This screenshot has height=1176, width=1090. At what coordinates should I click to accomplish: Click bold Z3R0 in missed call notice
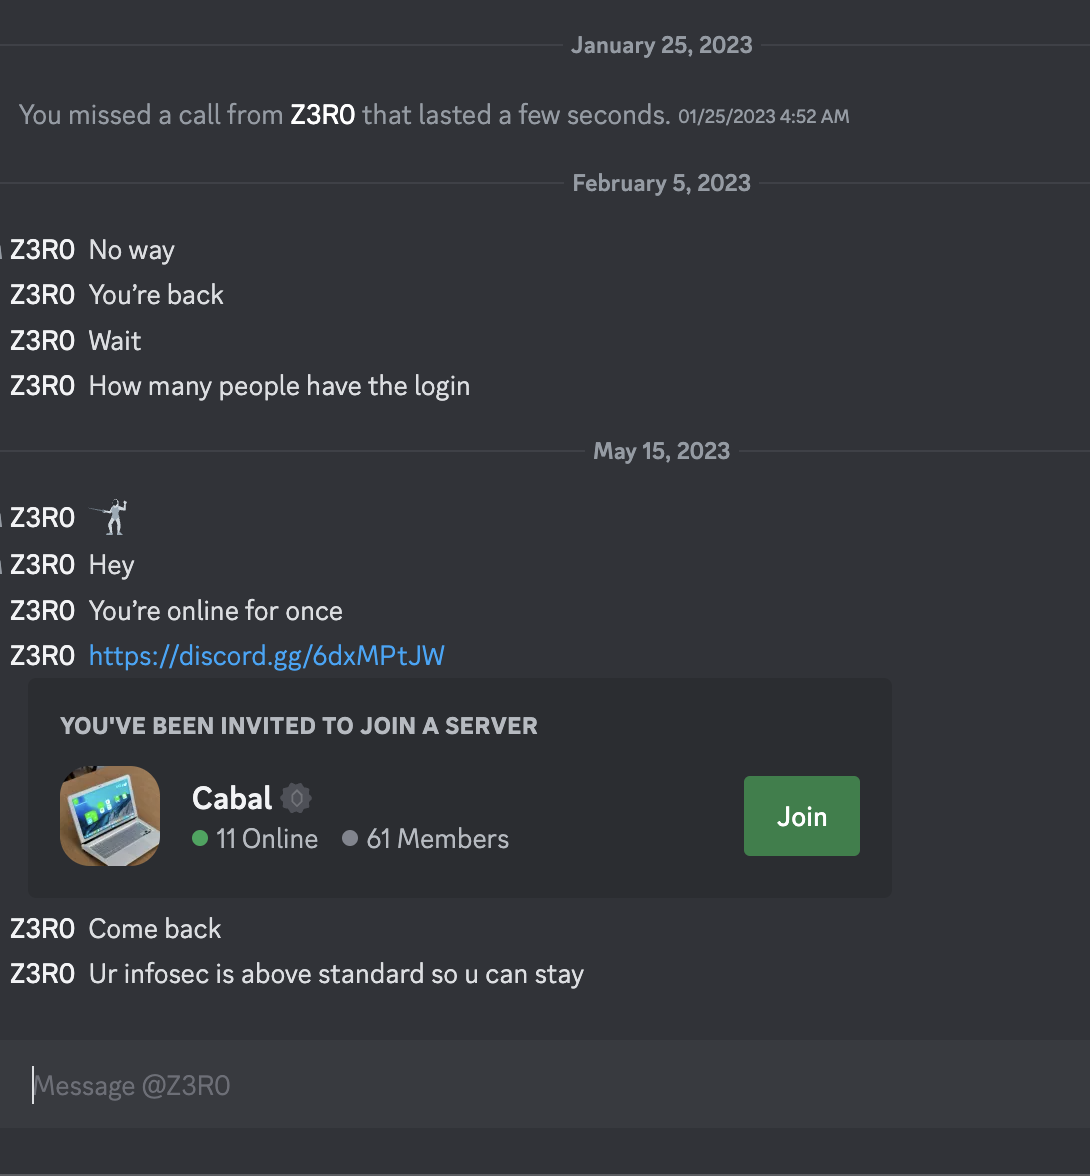(x=323, y=115)
